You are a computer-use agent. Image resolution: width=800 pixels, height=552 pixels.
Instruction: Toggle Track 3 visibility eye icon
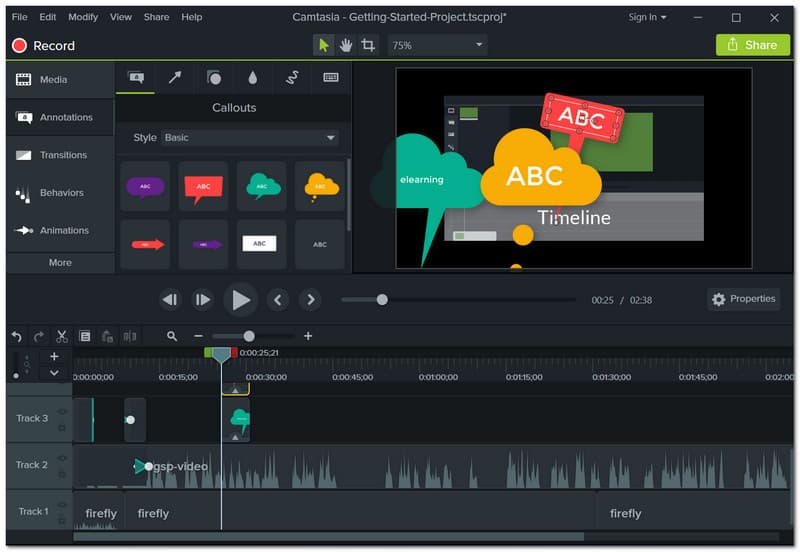[x=62, y=411]
